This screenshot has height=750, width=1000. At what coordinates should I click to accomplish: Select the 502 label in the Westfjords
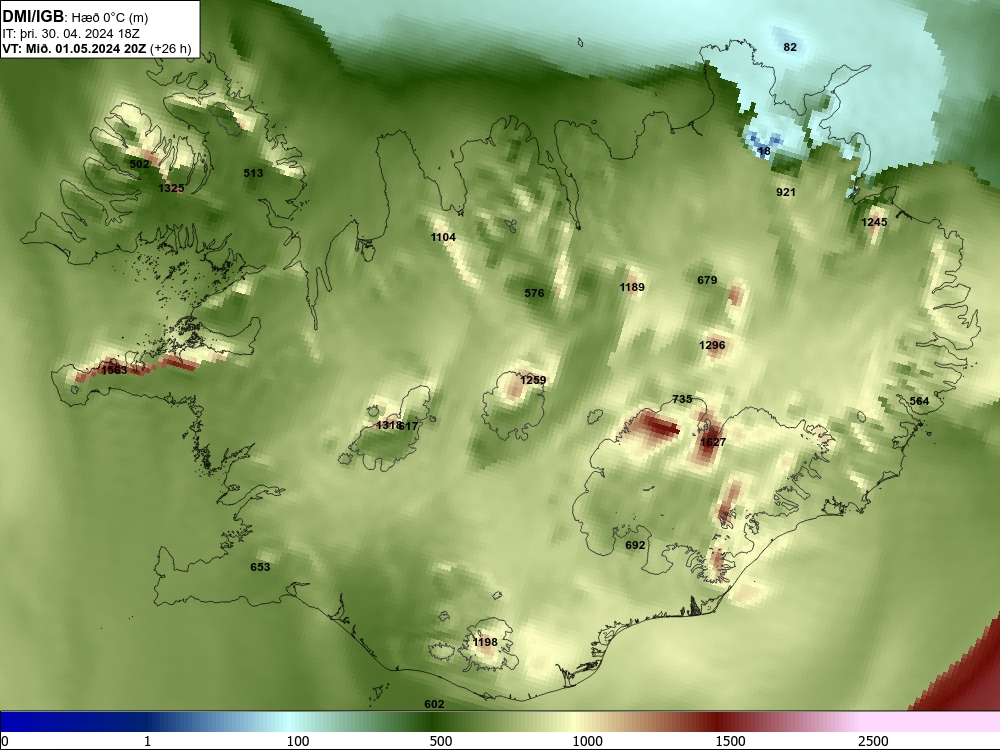coord(139,164)
